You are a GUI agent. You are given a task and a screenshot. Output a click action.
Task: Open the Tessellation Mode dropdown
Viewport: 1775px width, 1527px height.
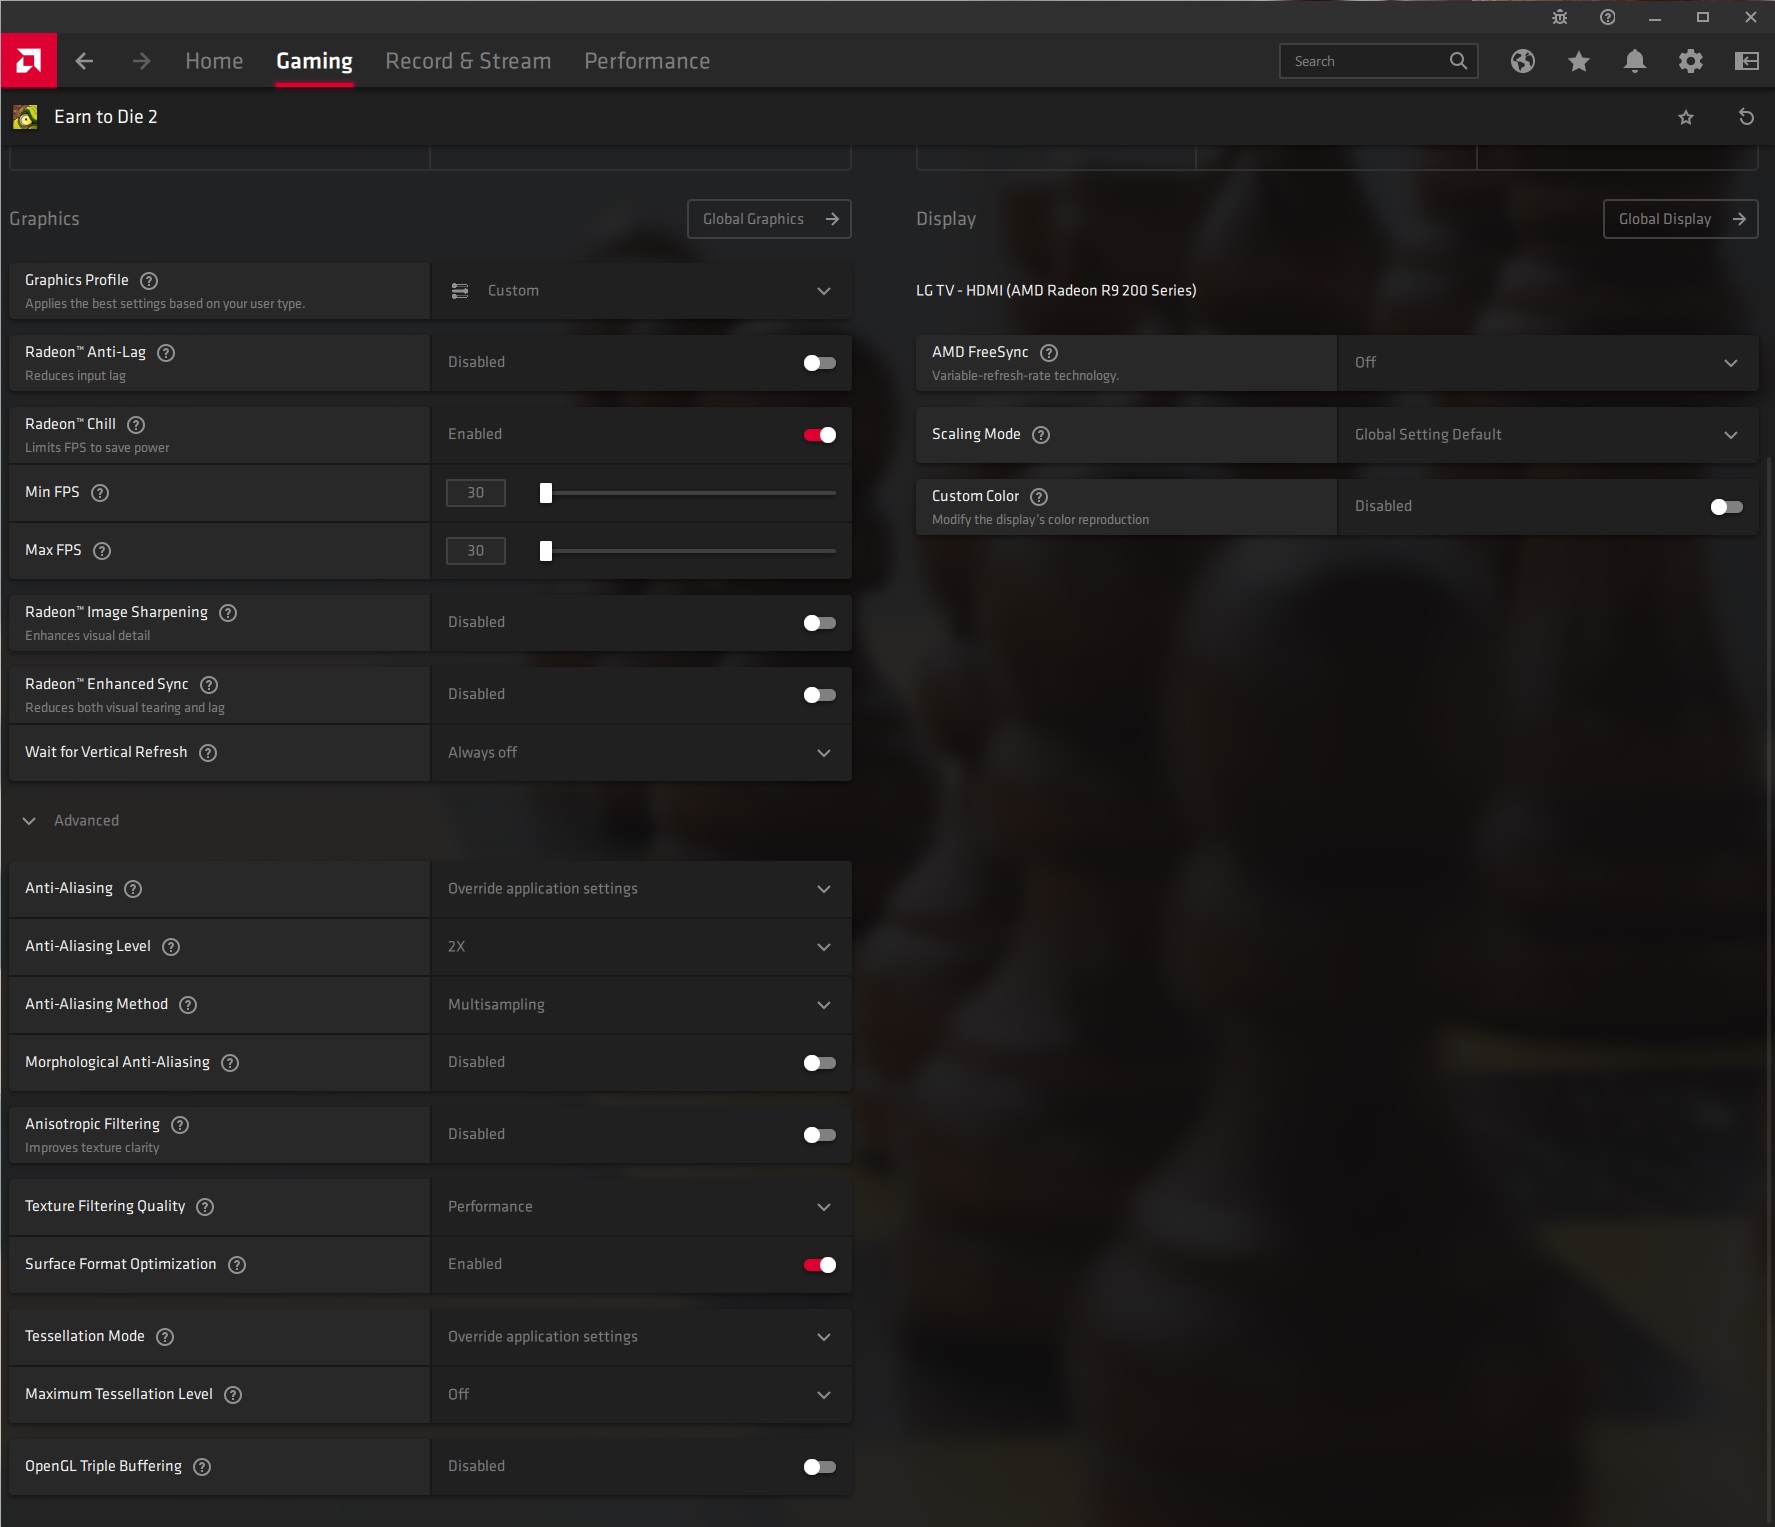(x=641, y=1337)
